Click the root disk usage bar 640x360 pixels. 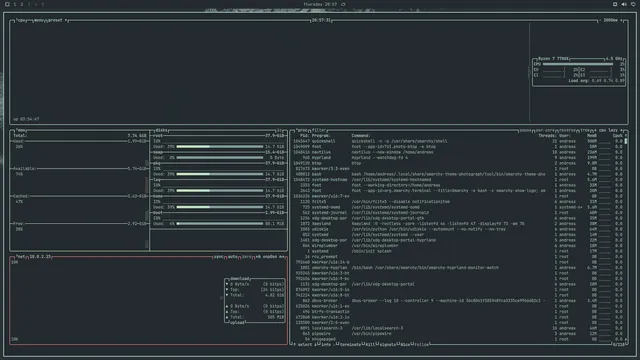click(x=220, y=147)
